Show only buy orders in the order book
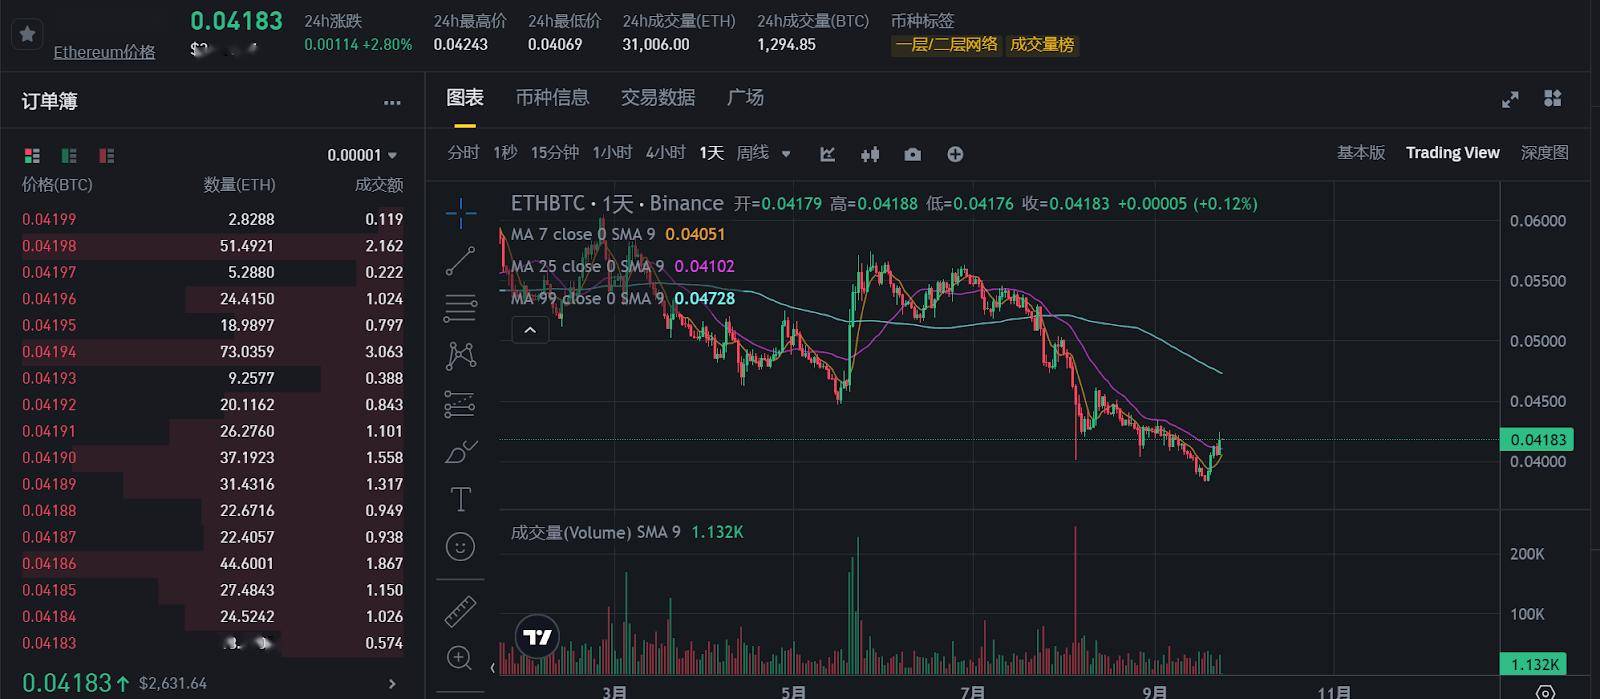Viewport: 1600px width, 699px height. coord(68,156)
